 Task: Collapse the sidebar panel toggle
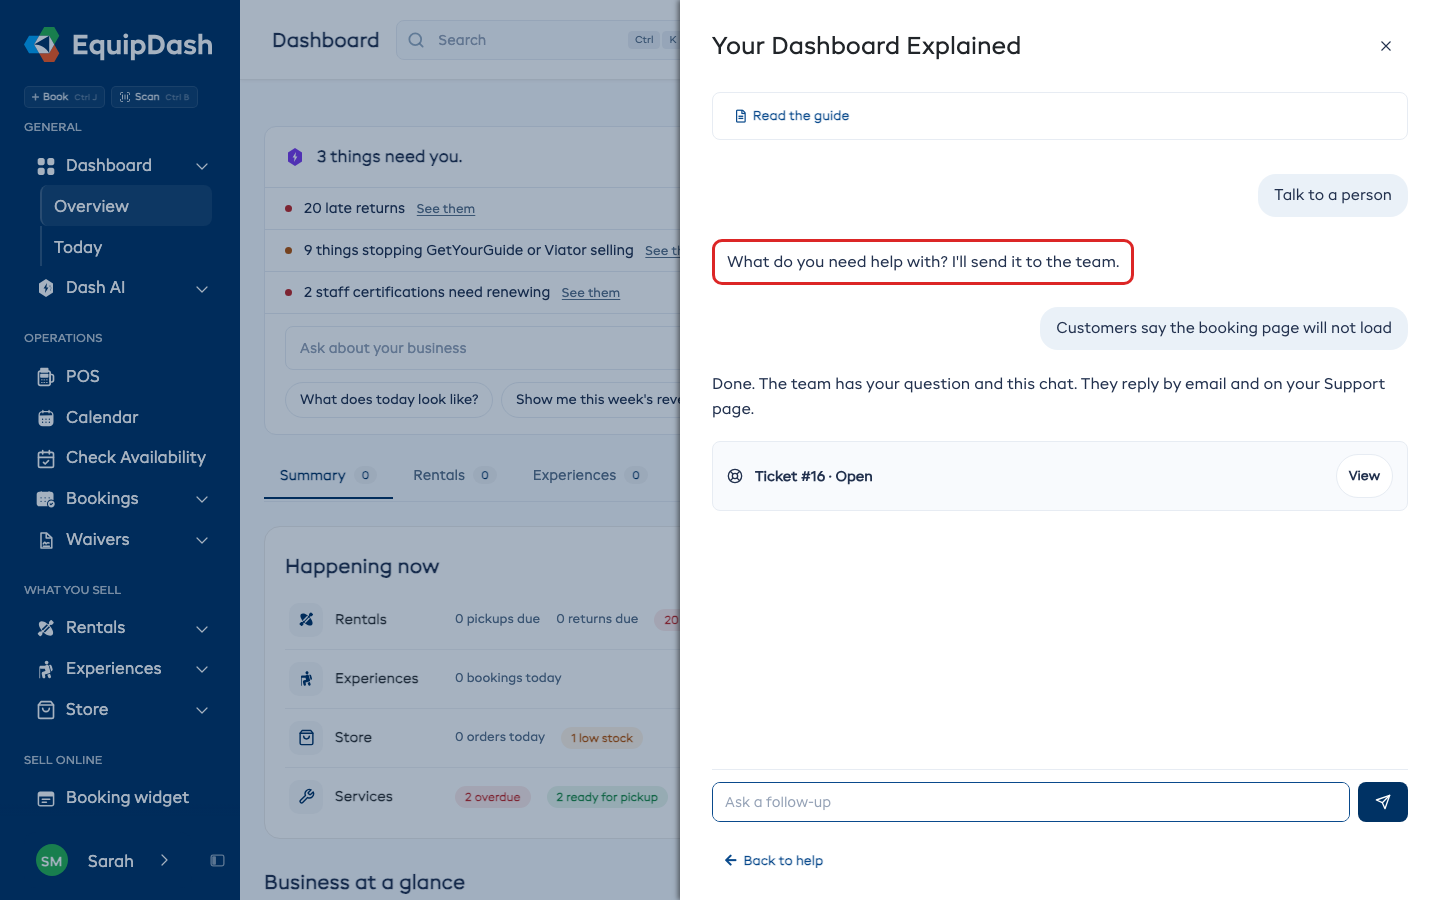217,860
